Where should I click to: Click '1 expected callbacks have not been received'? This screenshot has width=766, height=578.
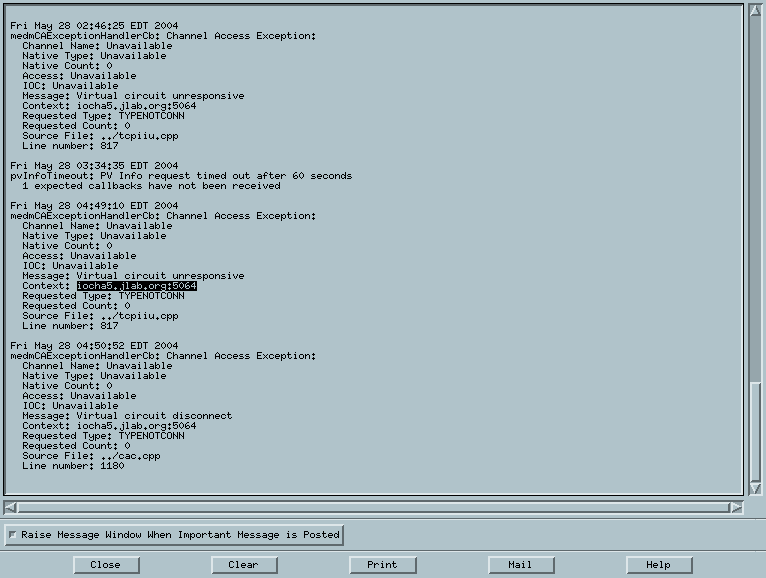point(151,186)
